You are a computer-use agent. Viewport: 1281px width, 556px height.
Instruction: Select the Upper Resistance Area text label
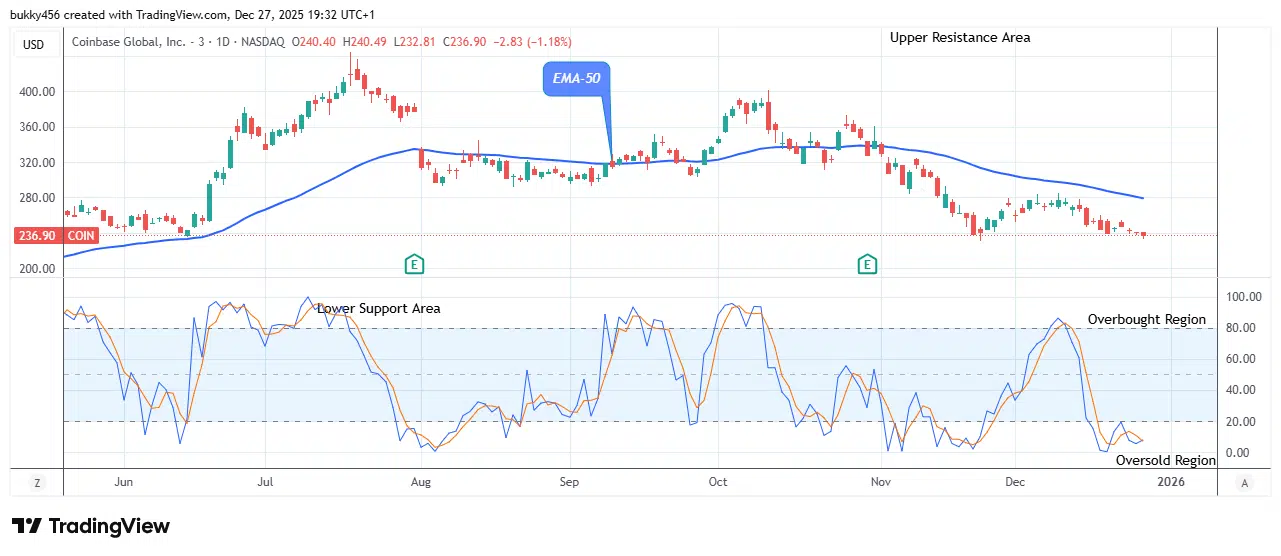click(x=960, y=37)
